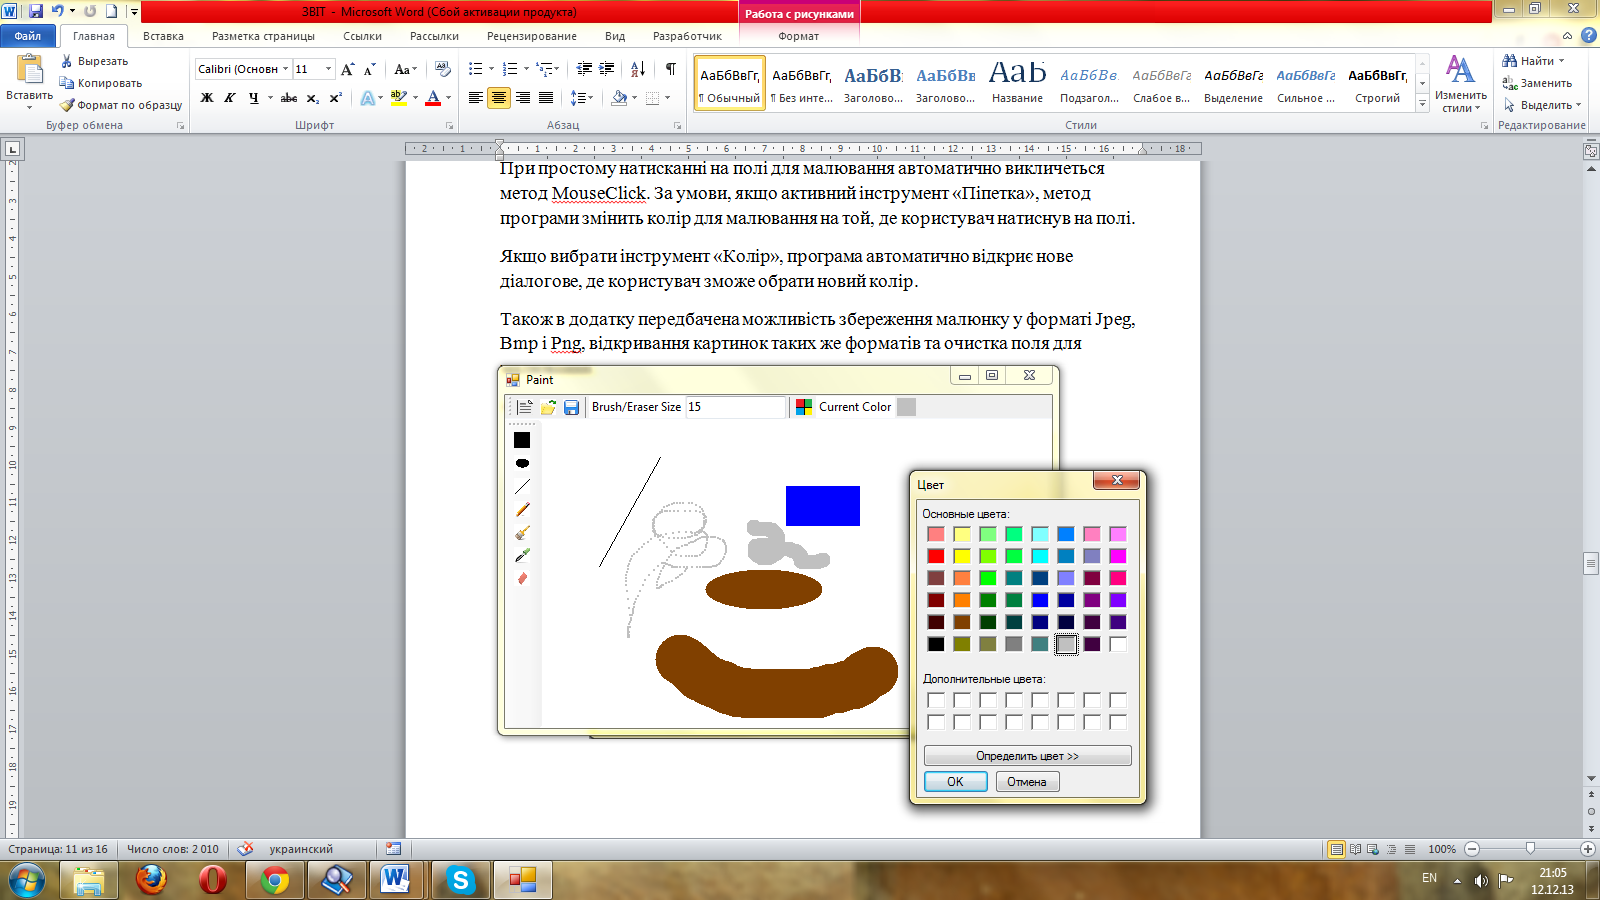The image size is (1600, 900).
Task: Click the vertical scrollbar down arrow
Action: 1591,779
